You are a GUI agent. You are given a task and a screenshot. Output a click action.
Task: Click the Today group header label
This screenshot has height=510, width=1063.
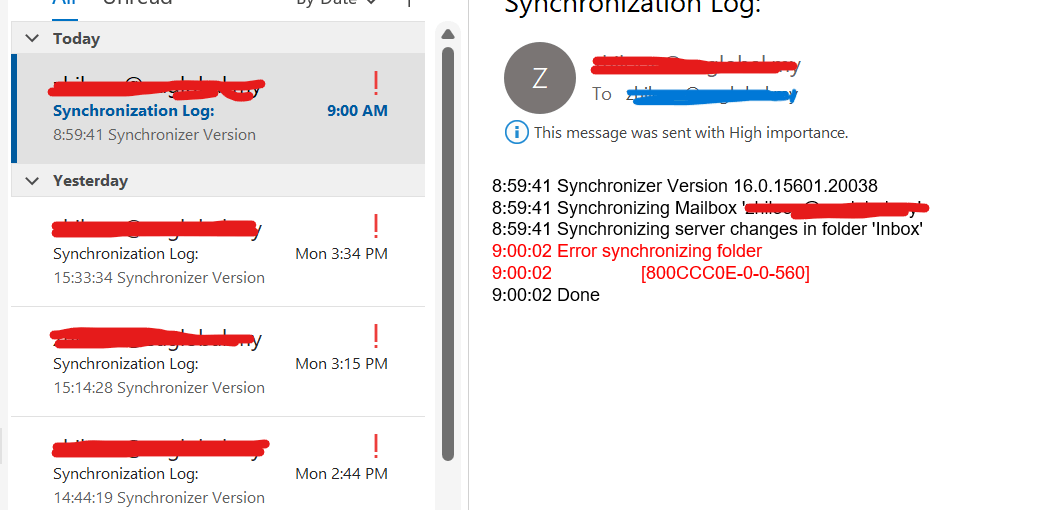[77, 39]
